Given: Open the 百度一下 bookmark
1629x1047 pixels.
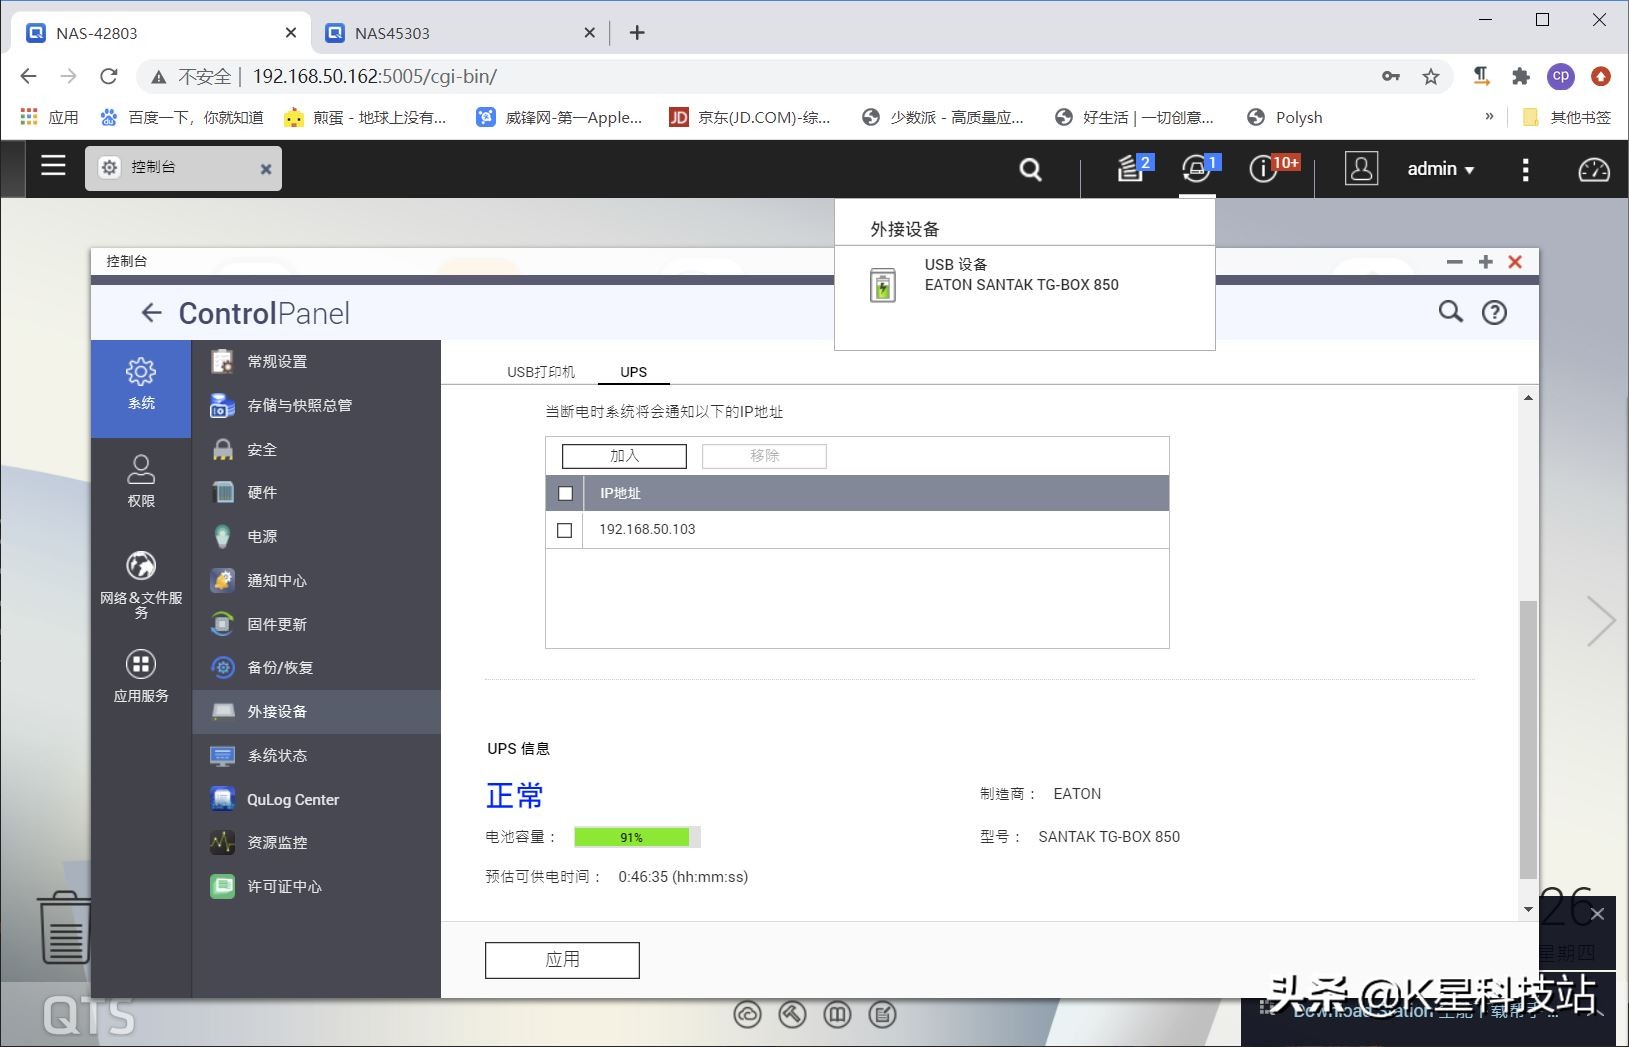Looking at the screenshot, I should 182,117.
